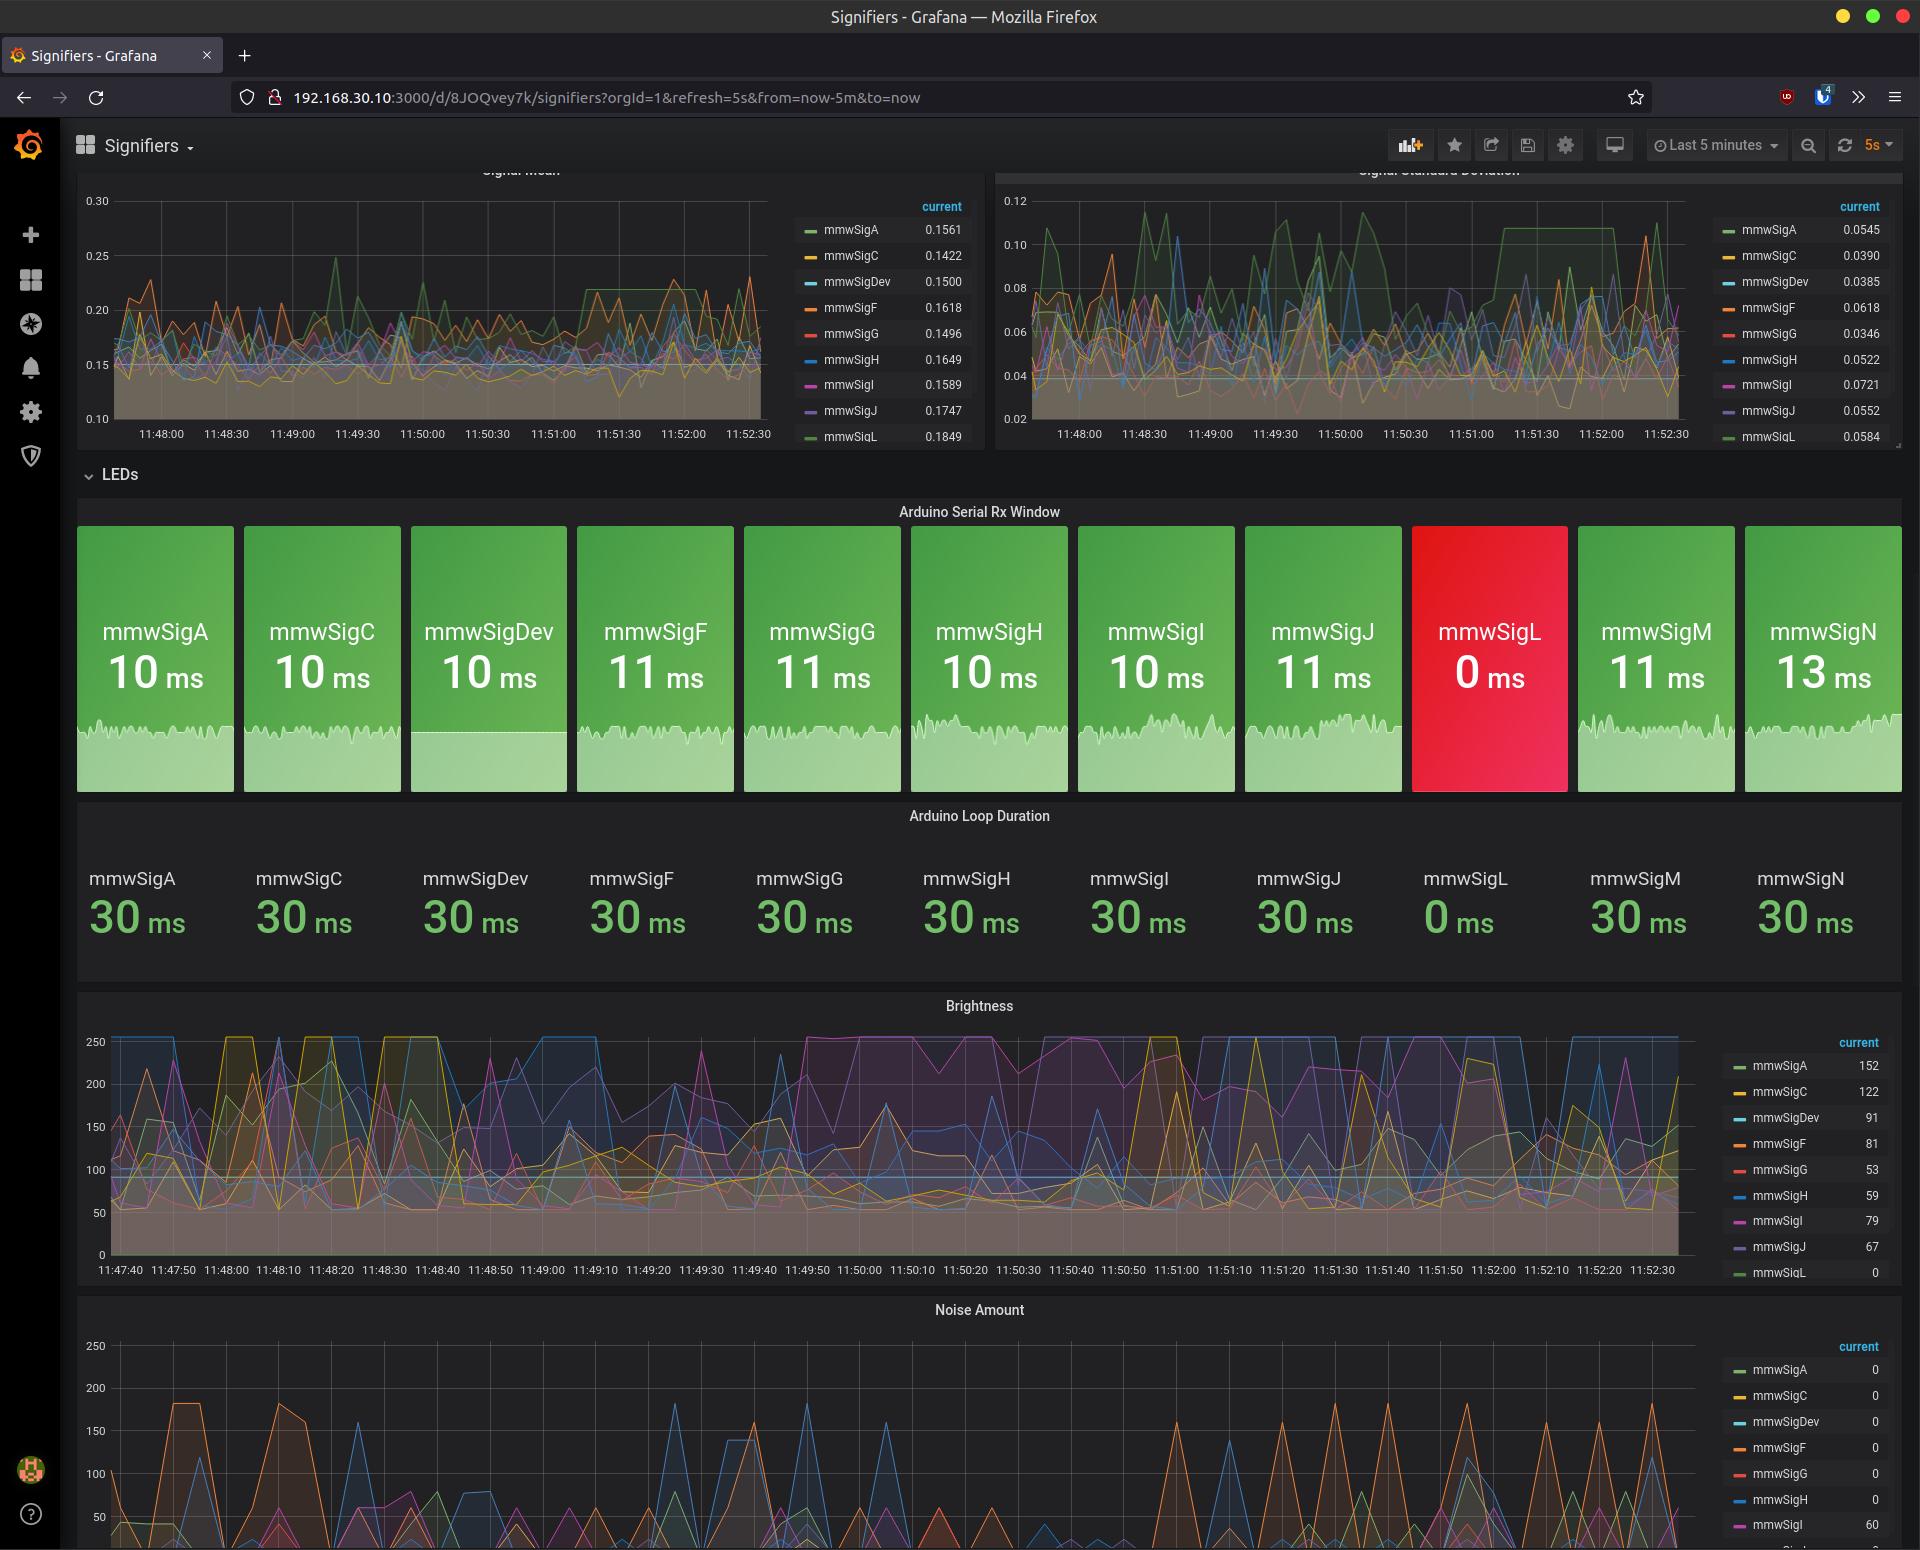Toggle mmwSigC series in Signal Mean legend
The height and width of the screenshot is (1550, 1920).
pos(851,256)
